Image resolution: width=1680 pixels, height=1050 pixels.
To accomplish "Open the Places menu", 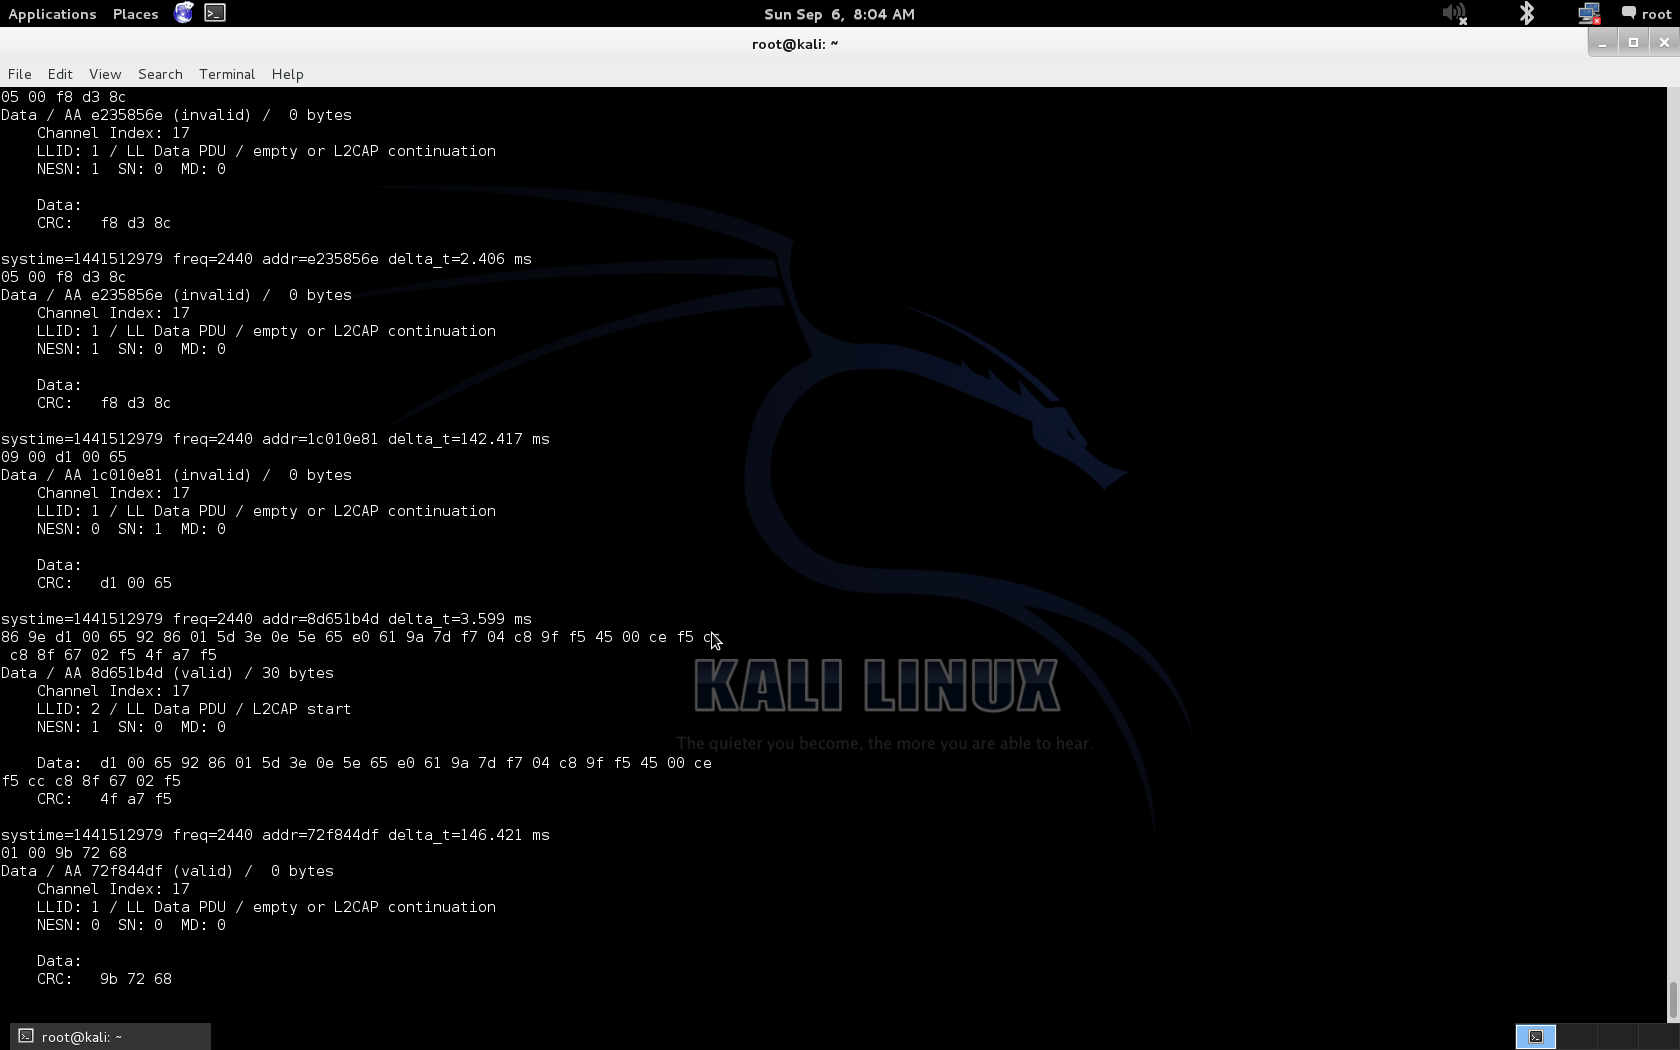I will (x=134, y=13).
